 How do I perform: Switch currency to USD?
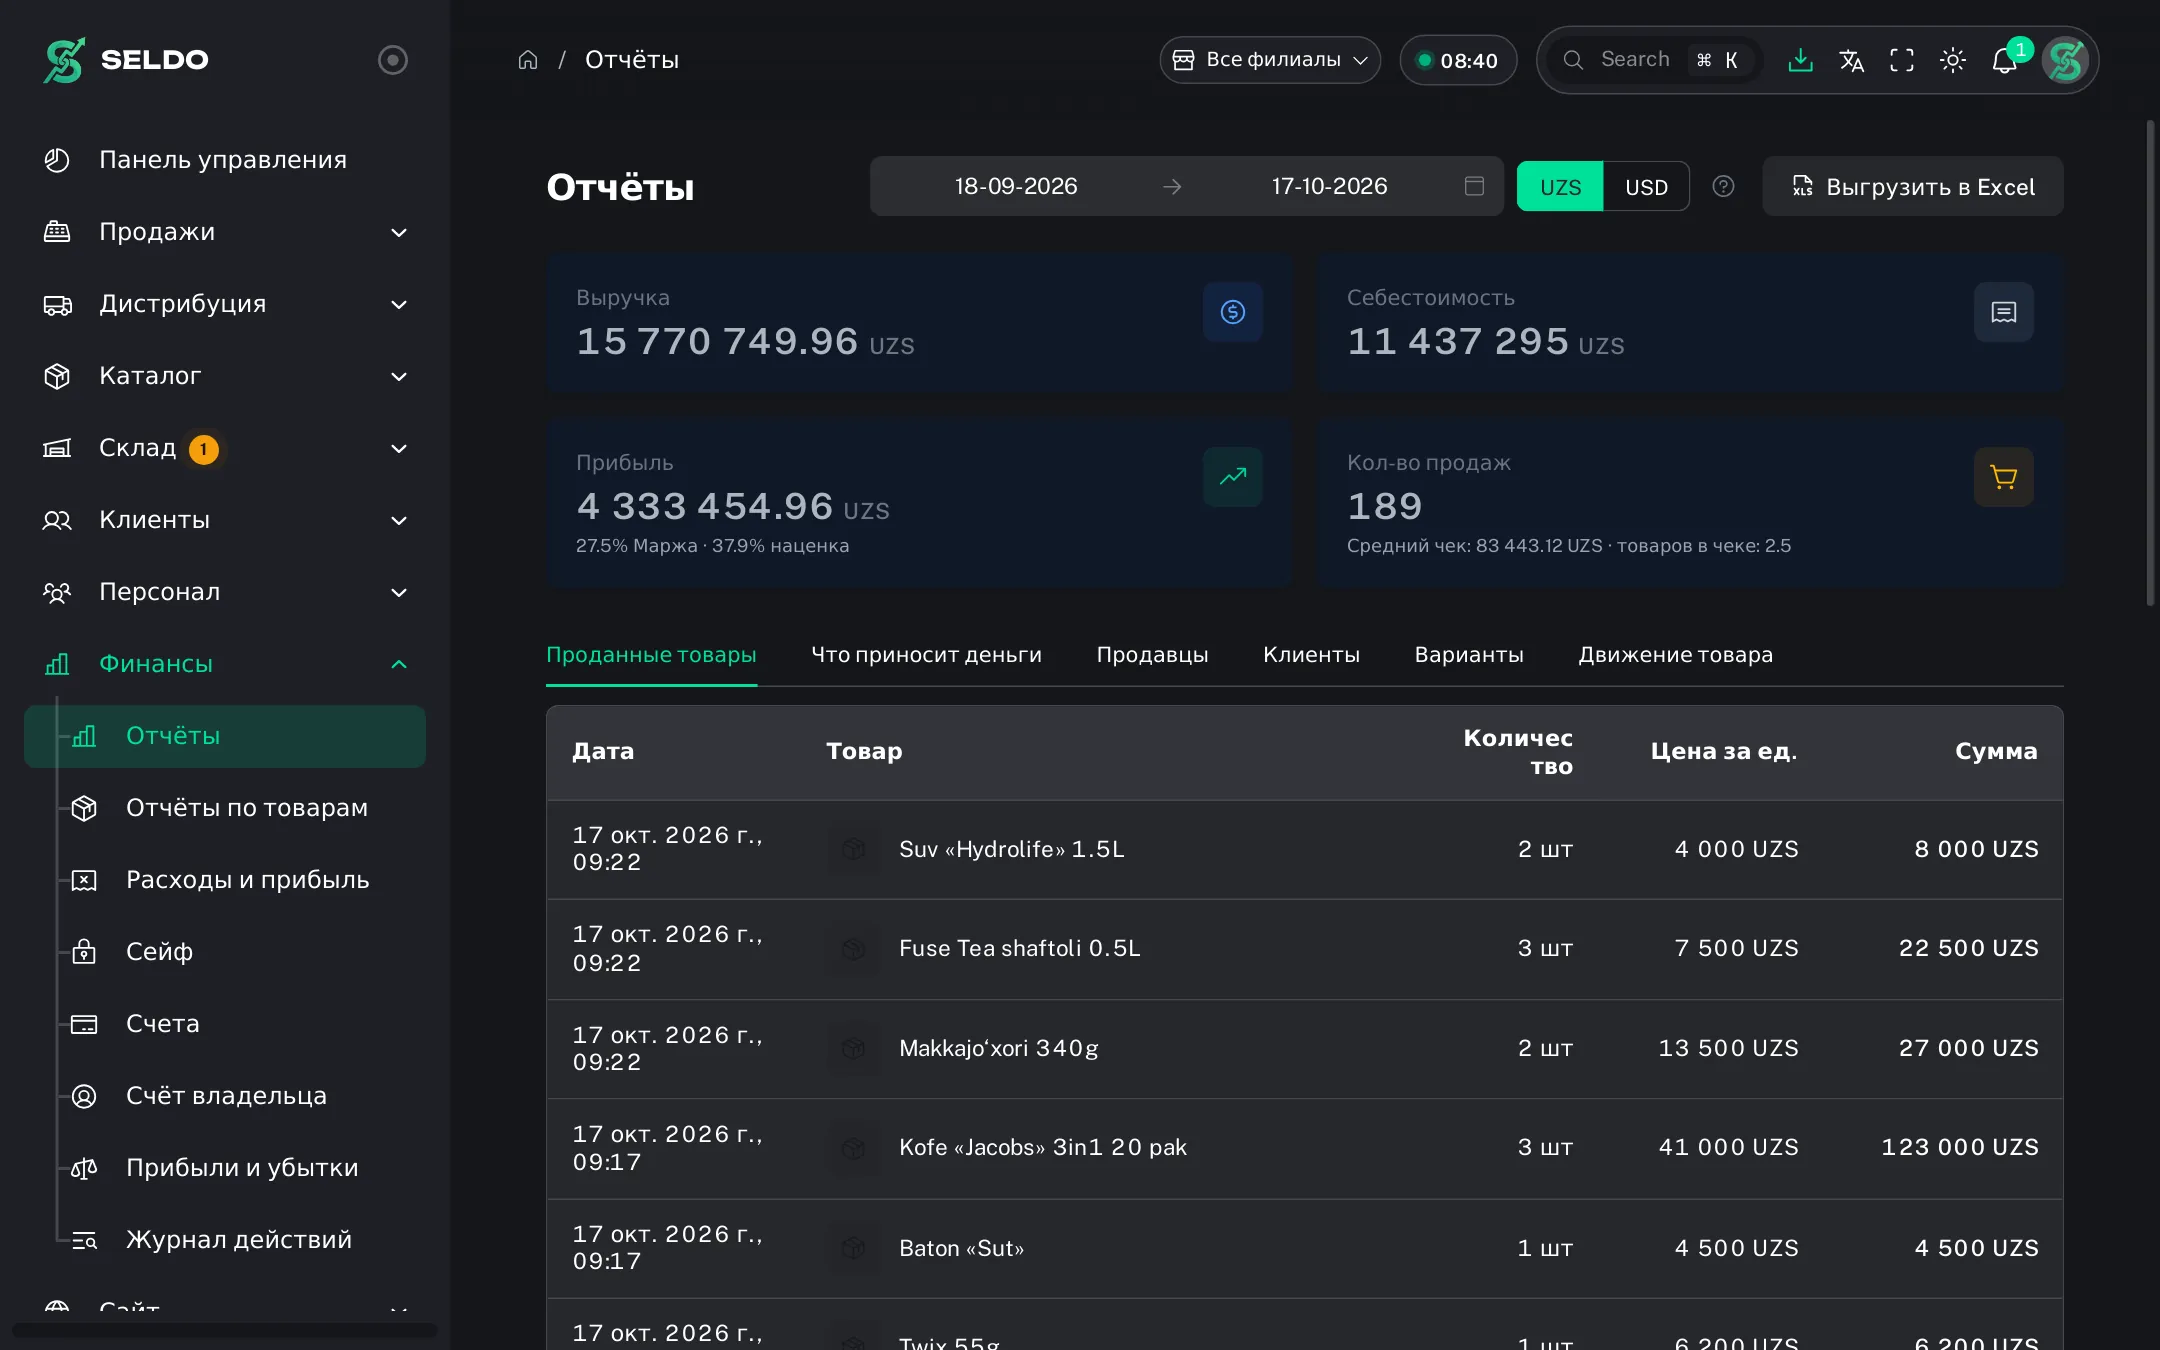pyautogui.click(x=1646, y=187)
